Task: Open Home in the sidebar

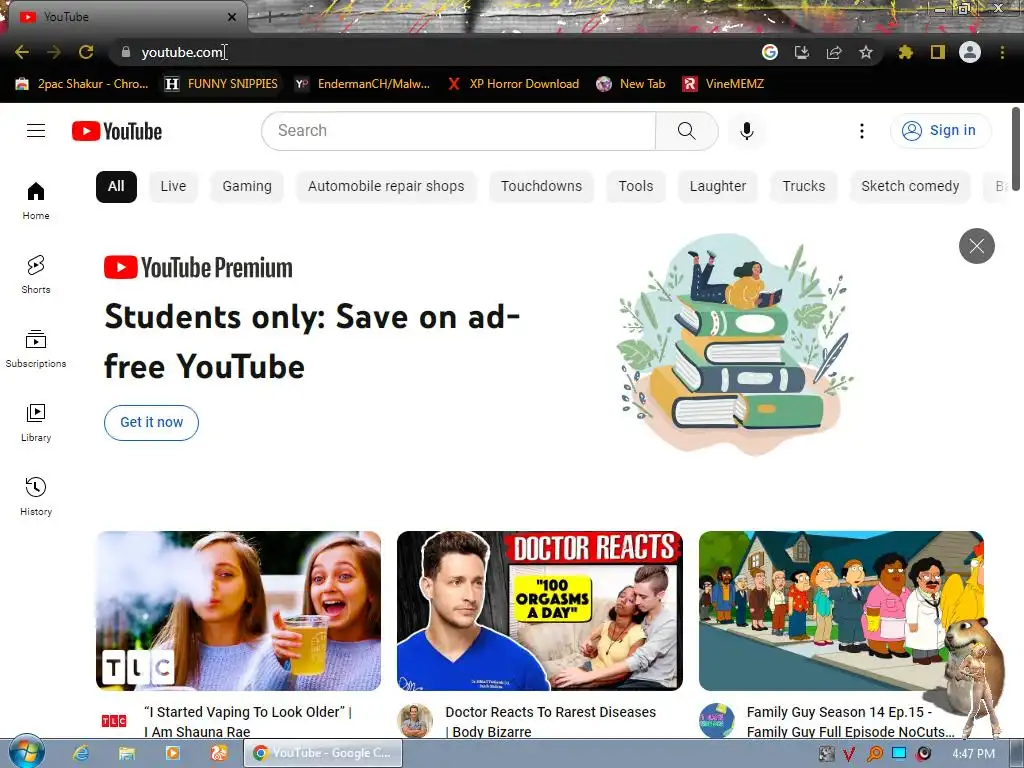Action: click(x=36, y=200)
